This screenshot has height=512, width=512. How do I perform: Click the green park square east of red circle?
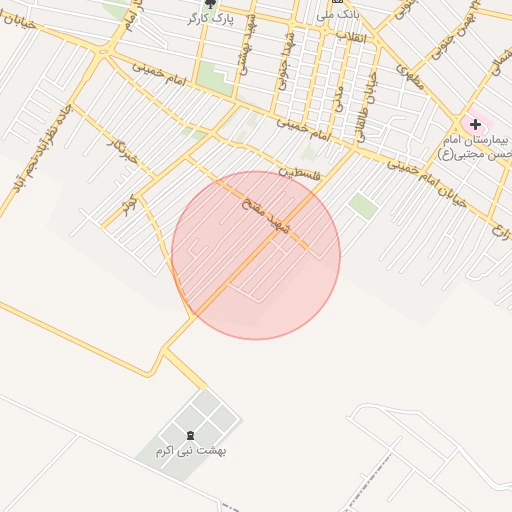[363, 206]
